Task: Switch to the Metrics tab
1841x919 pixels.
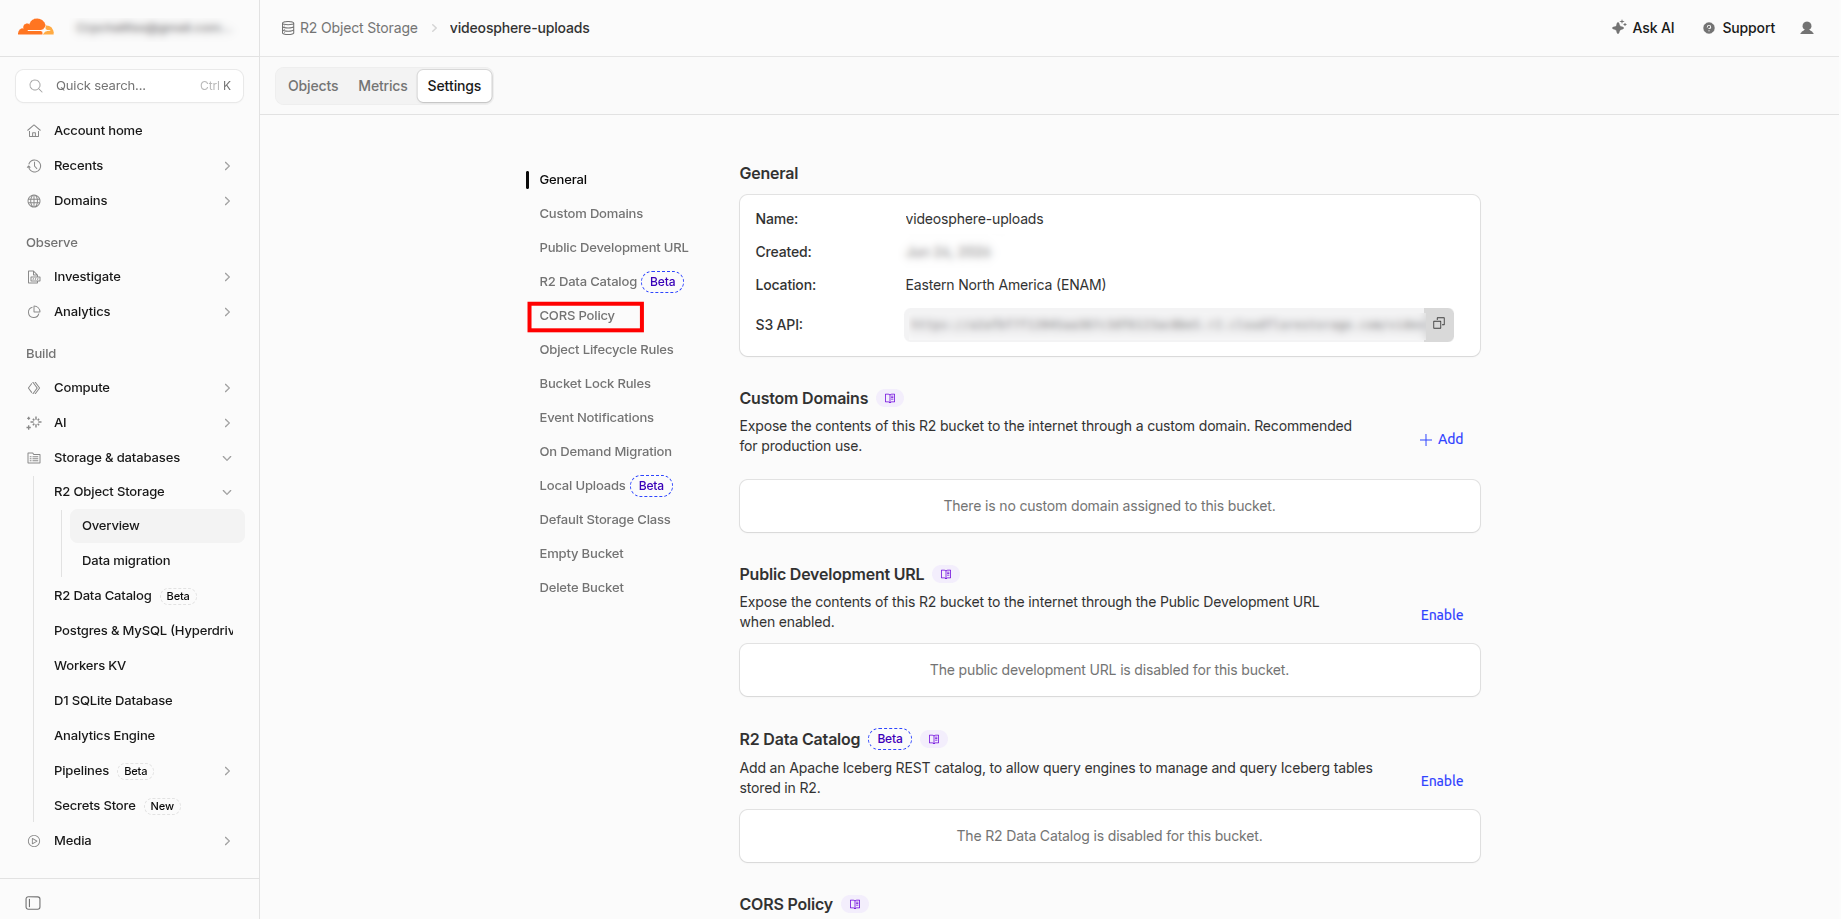Action: [383, 86]
